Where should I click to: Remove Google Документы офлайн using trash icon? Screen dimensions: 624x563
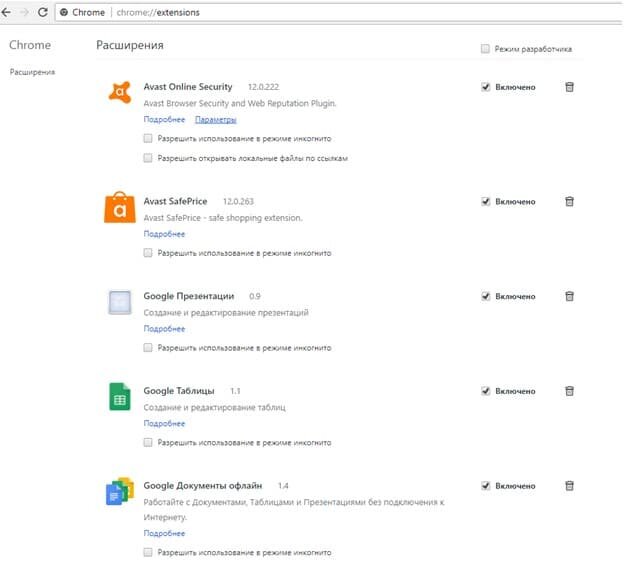569,485
